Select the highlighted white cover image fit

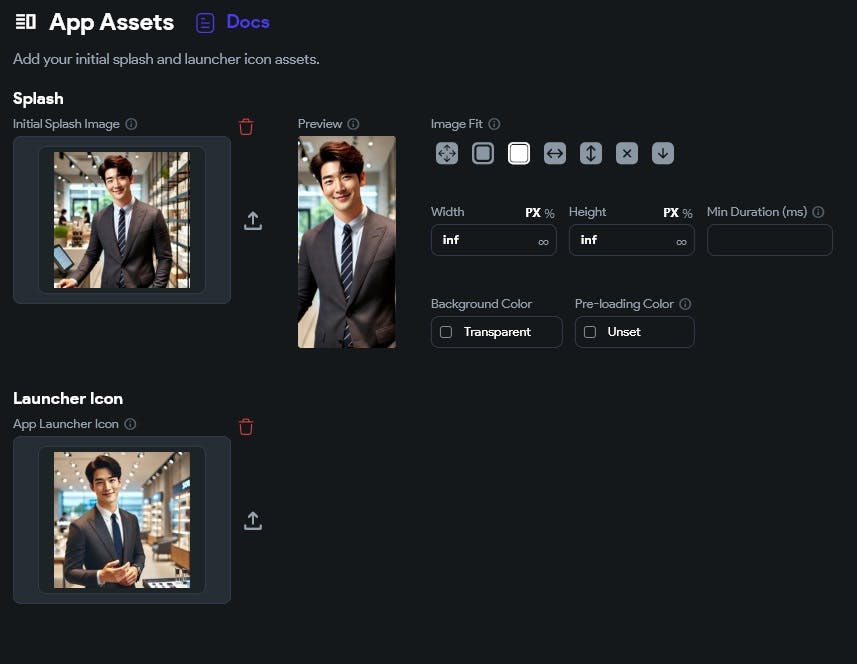tap(519, 154)
